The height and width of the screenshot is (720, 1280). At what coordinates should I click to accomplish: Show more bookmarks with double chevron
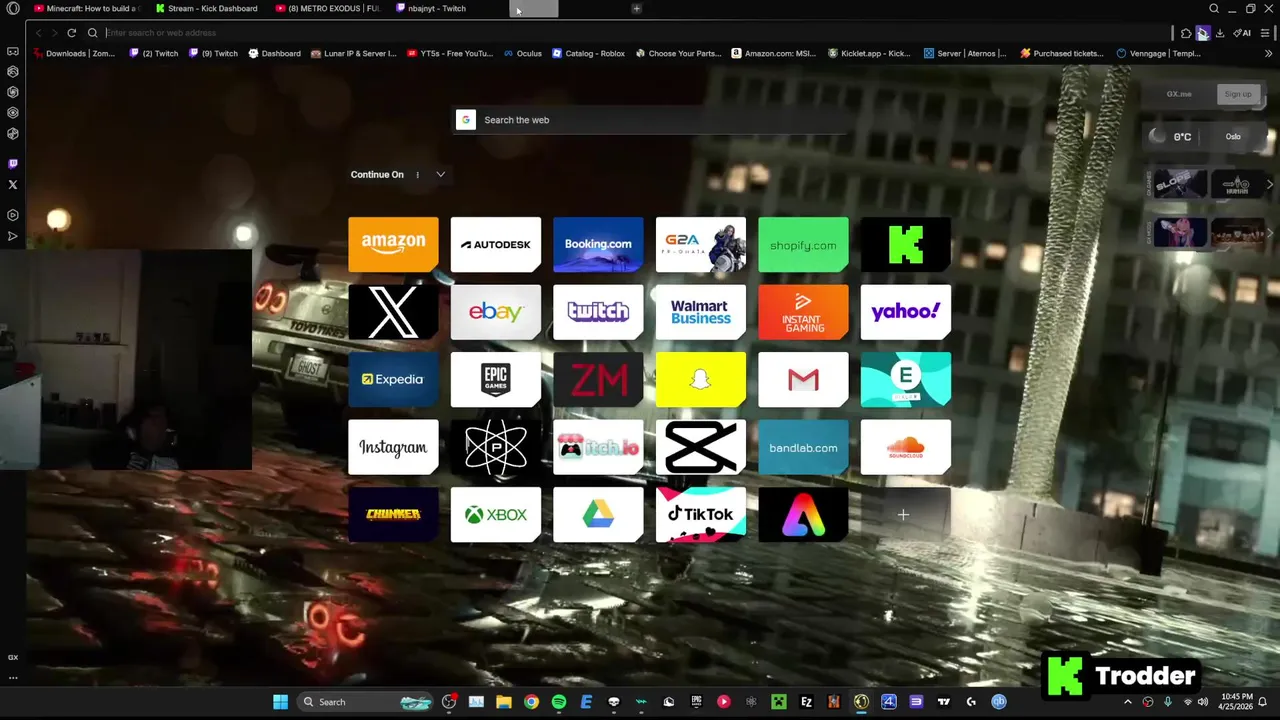(1269, 54)
